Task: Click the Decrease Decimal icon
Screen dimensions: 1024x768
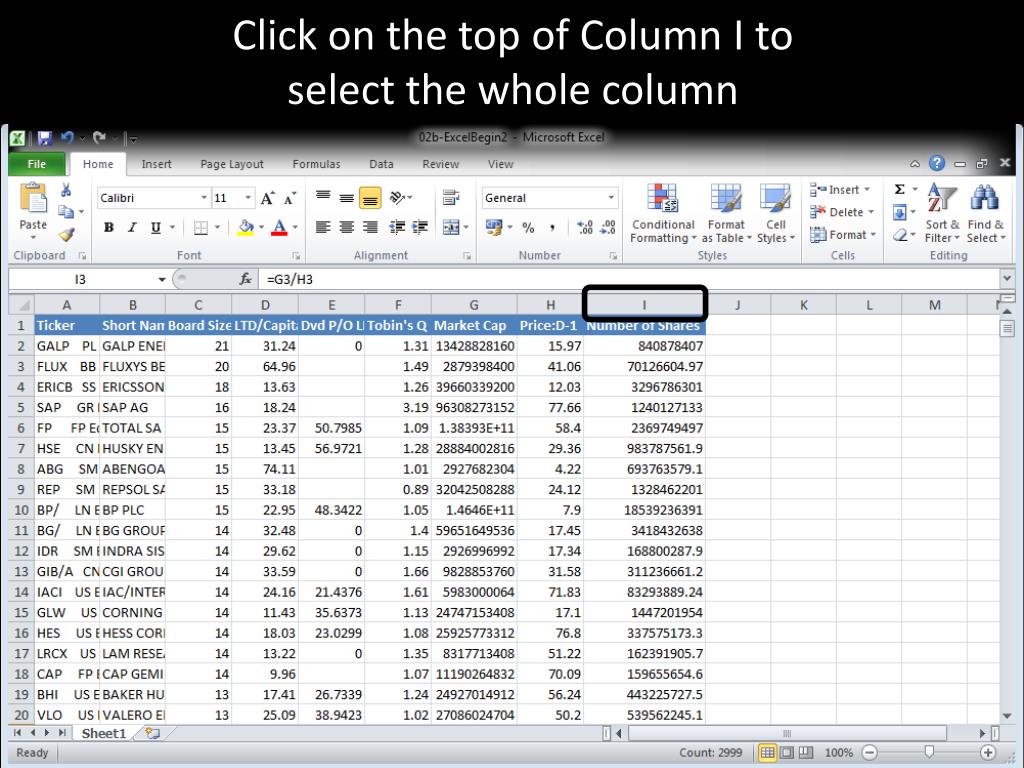Action: (608, 227)
